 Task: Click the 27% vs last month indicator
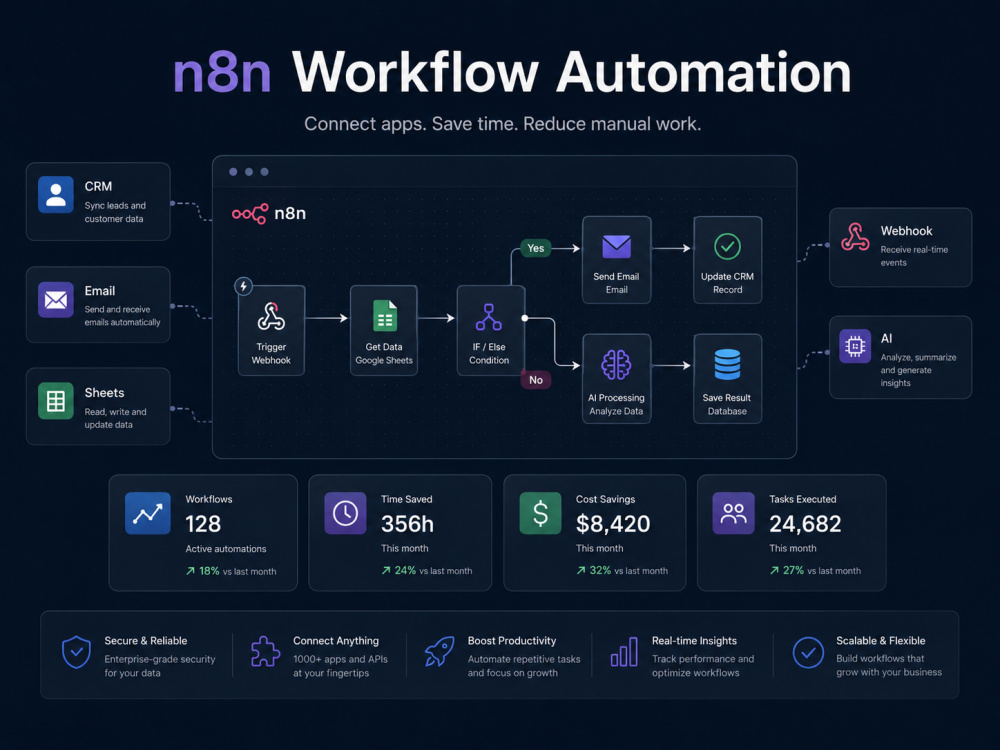click(815, 571)
